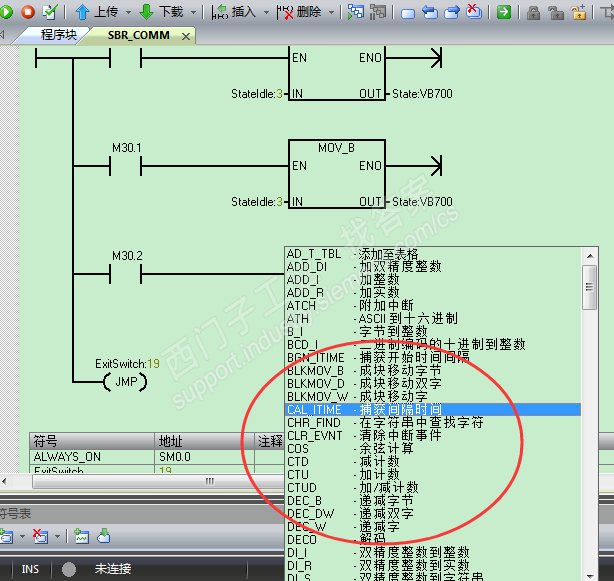Choose DEC_B 递减字节 entry
The width and height of the screenshot is (614, 581).
coord(433,500)
